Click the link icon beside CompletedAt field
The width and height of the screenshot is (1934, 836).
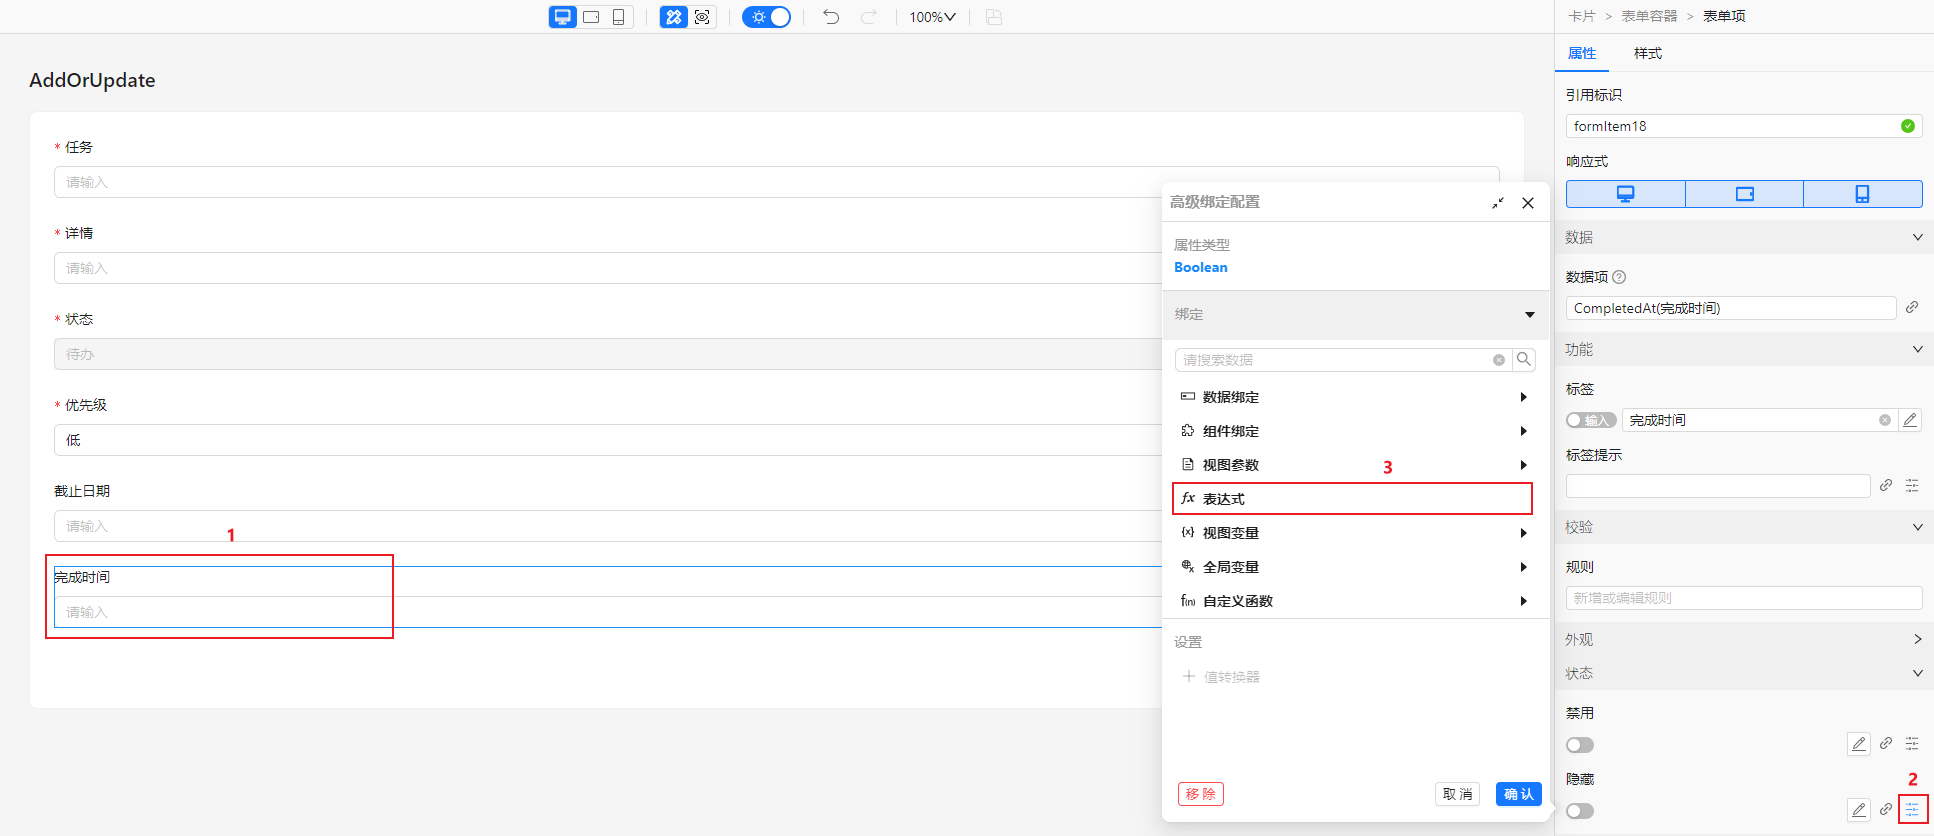1912,307
